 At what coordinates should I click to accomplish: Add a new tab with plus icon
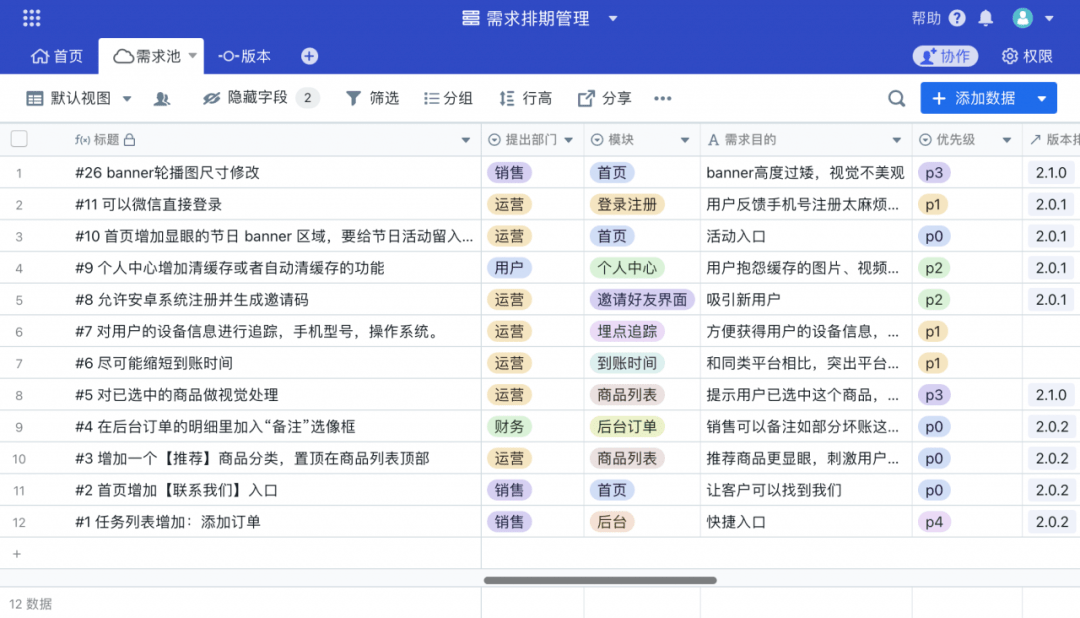309,56
